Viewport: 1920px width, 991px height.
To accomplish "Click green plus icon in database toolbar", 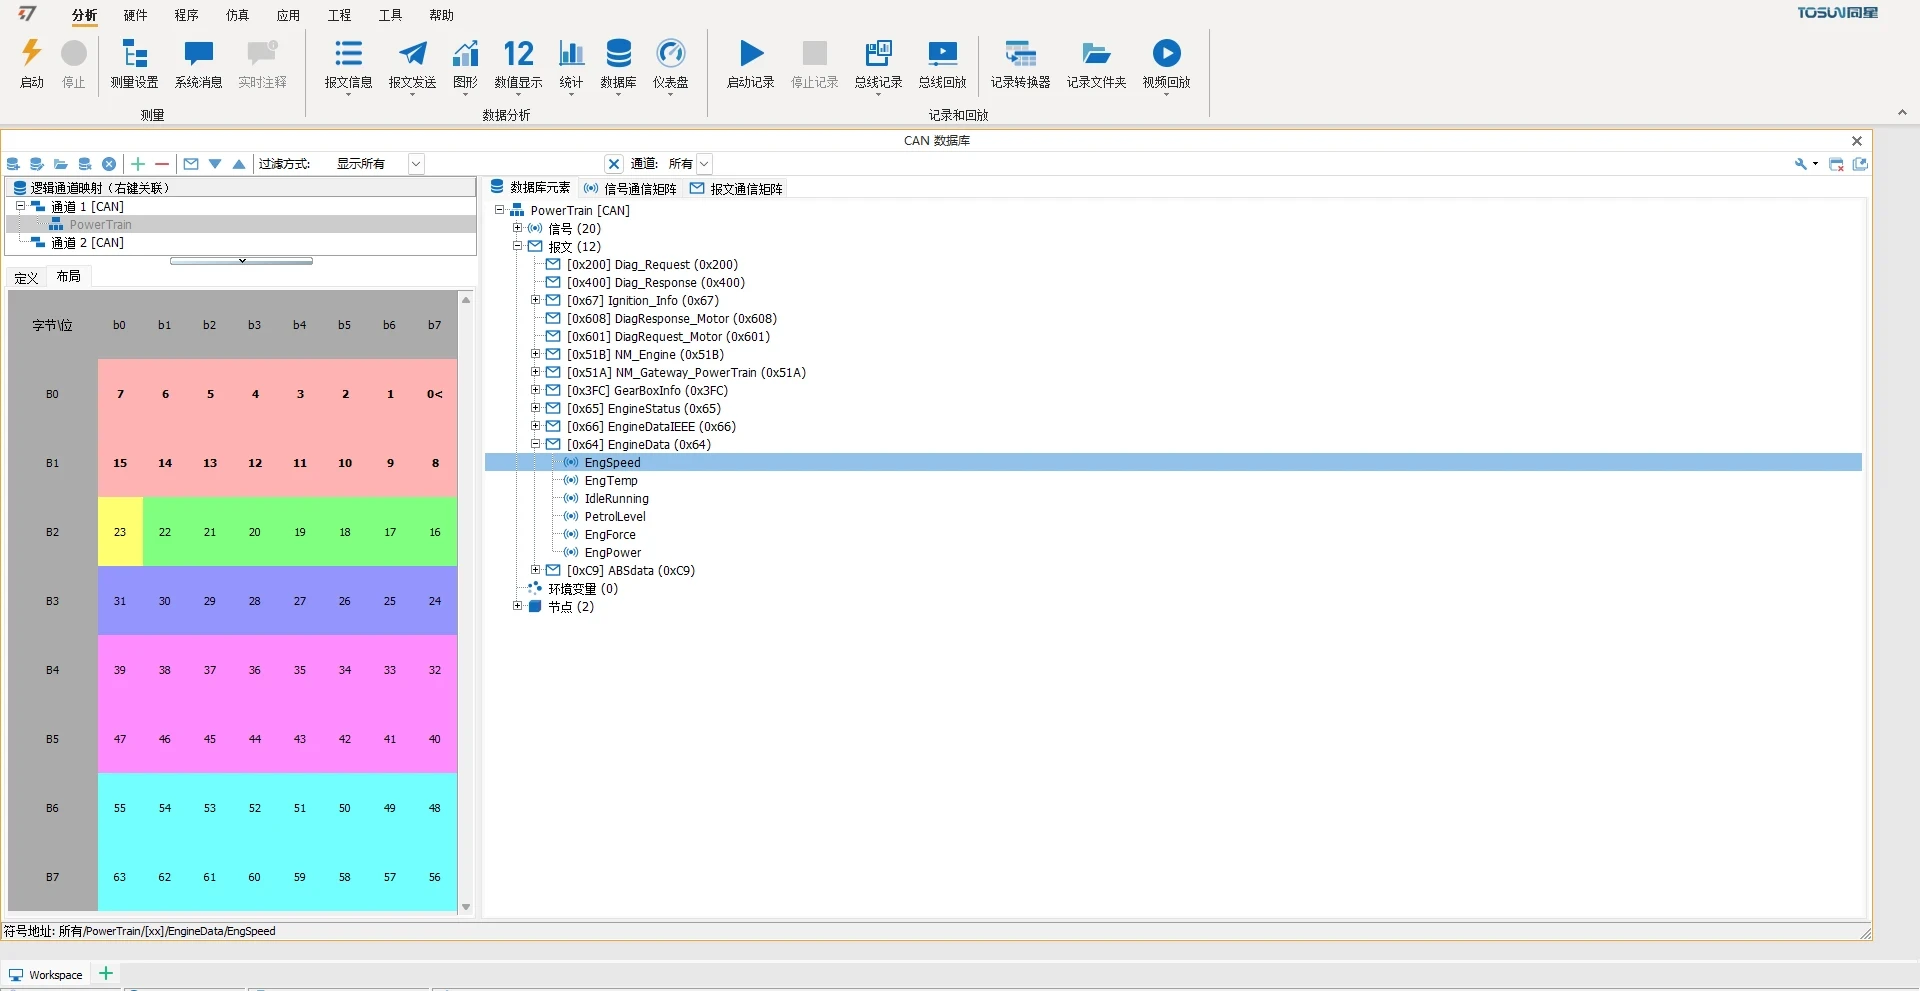I will click(138, 164).
